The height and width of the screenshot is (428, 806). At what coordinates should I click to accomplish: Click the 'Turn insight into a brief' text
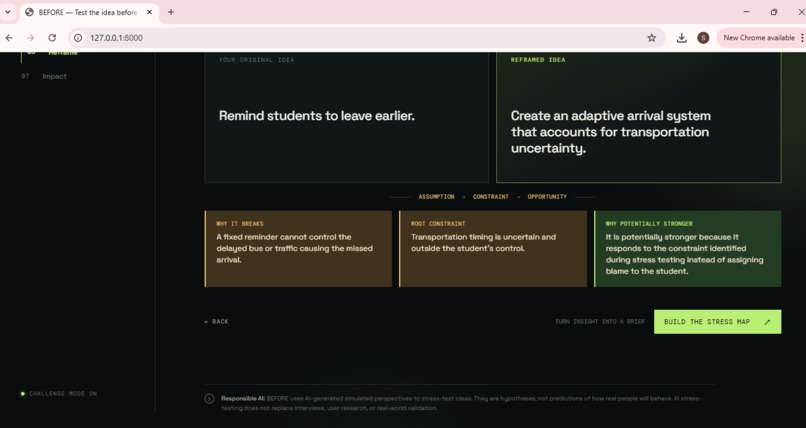(x=599, y=322)
